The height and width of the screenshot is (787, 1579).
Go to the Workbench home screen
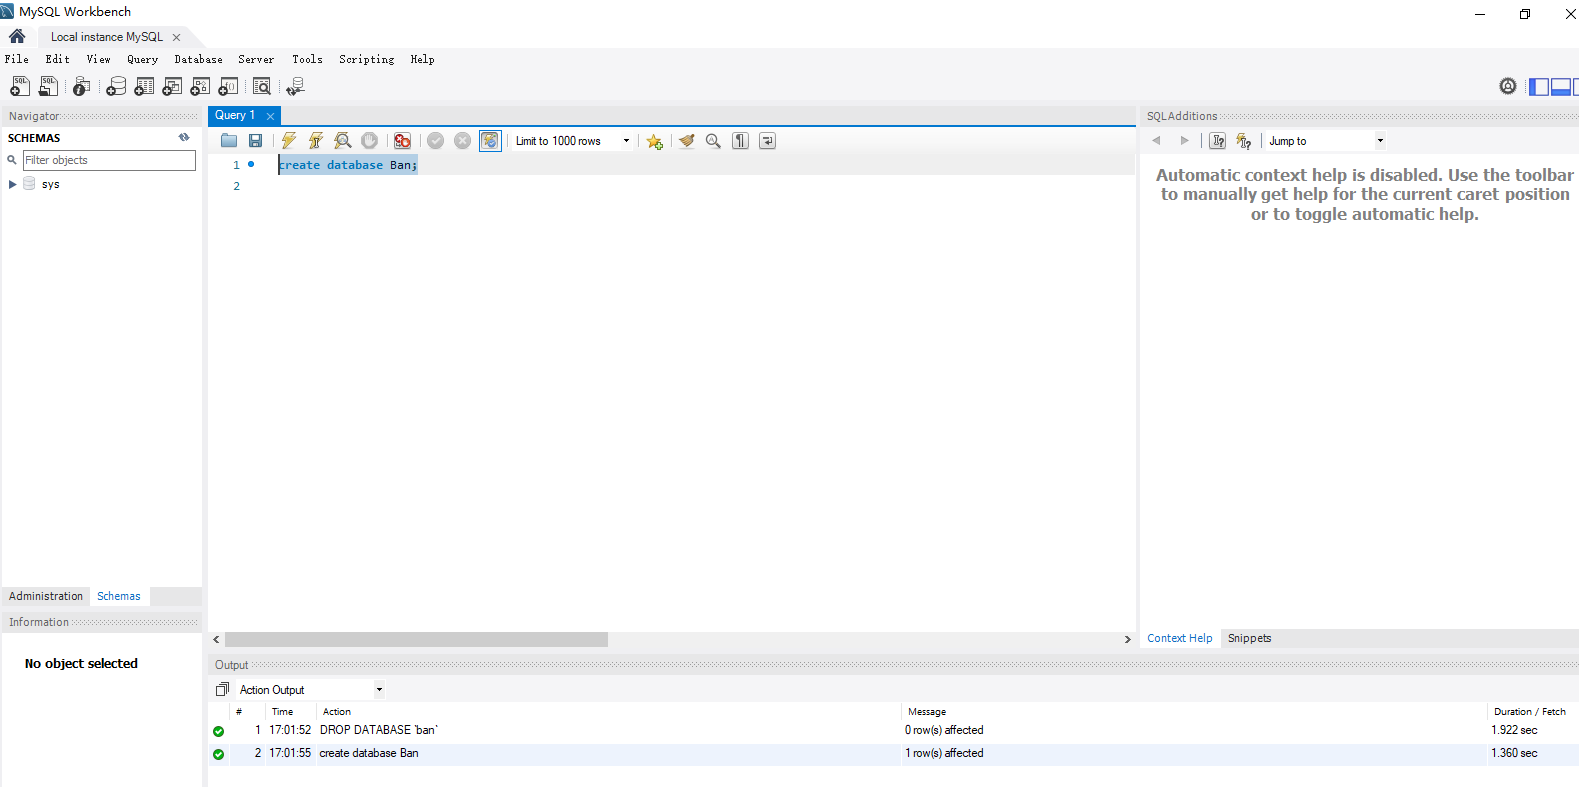17,36
